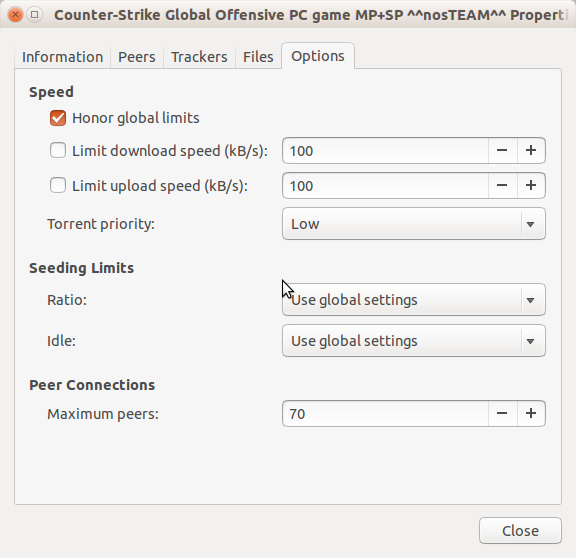This screenshot has height=558, width=576.
Task: Increase download speed limit with plus button
Action: 531,151
